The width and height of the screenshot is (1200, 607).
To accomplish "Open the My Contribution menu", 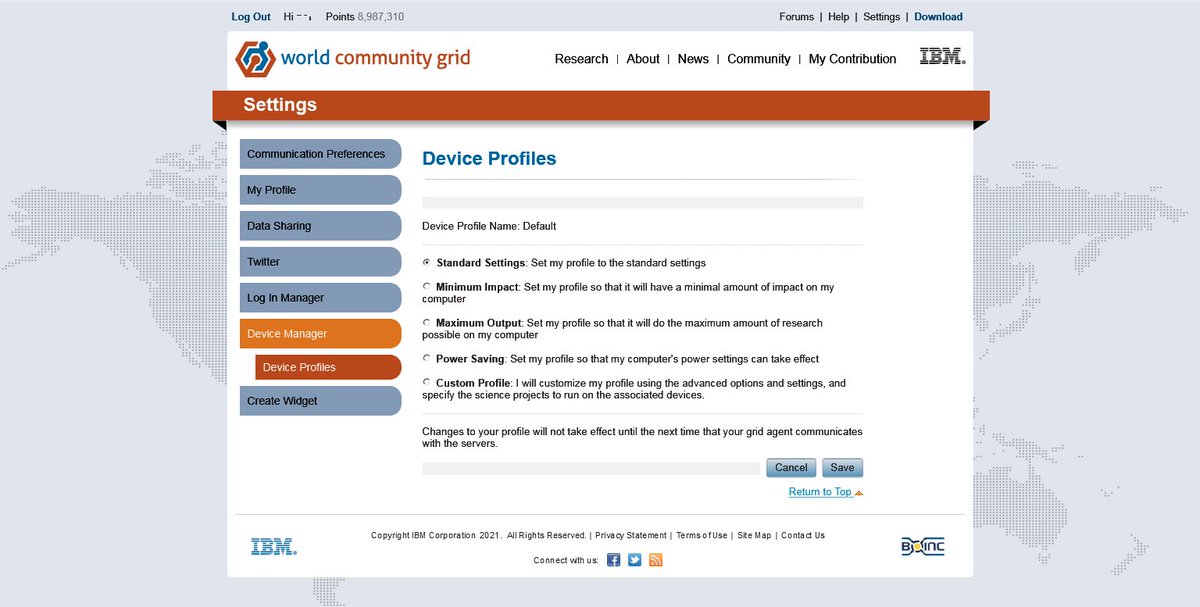I will [852, 59].
